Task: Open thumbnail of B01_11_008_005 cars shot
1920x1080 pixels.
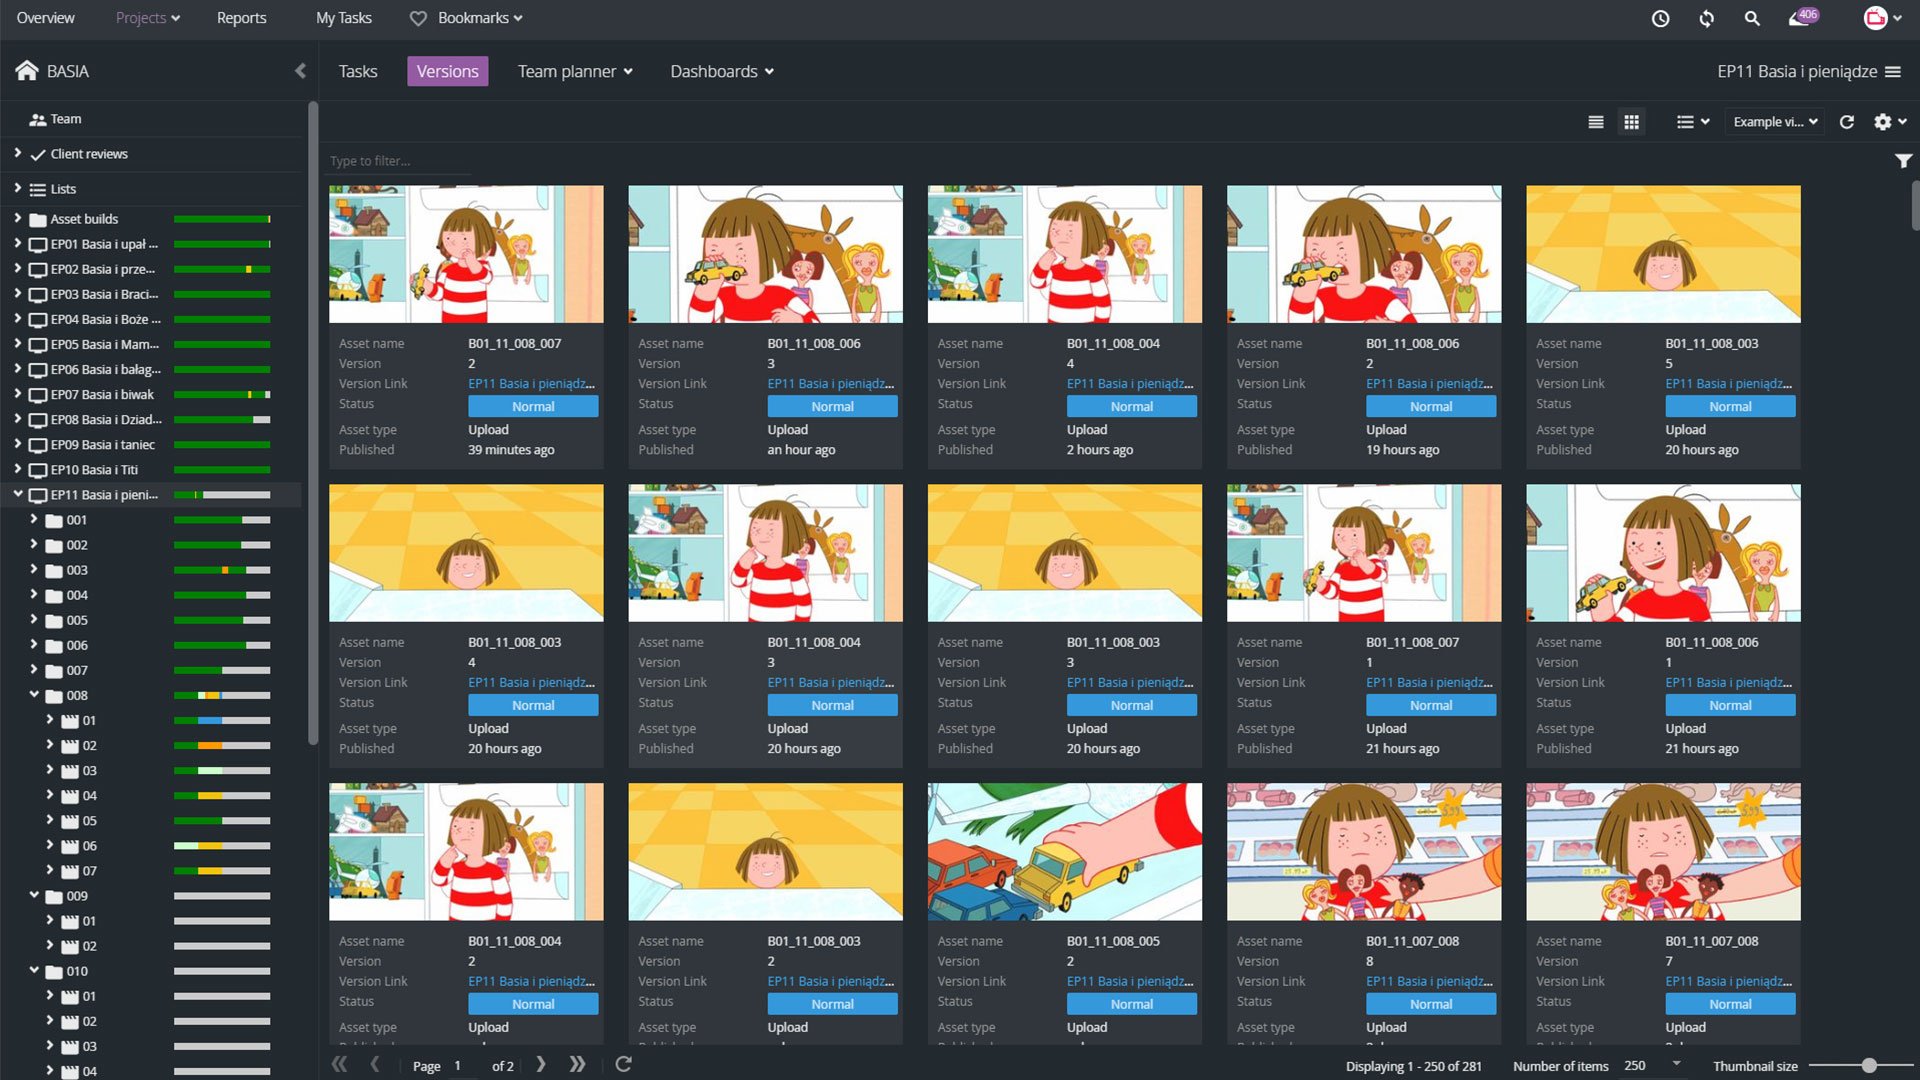Action: click(1064, 852)
